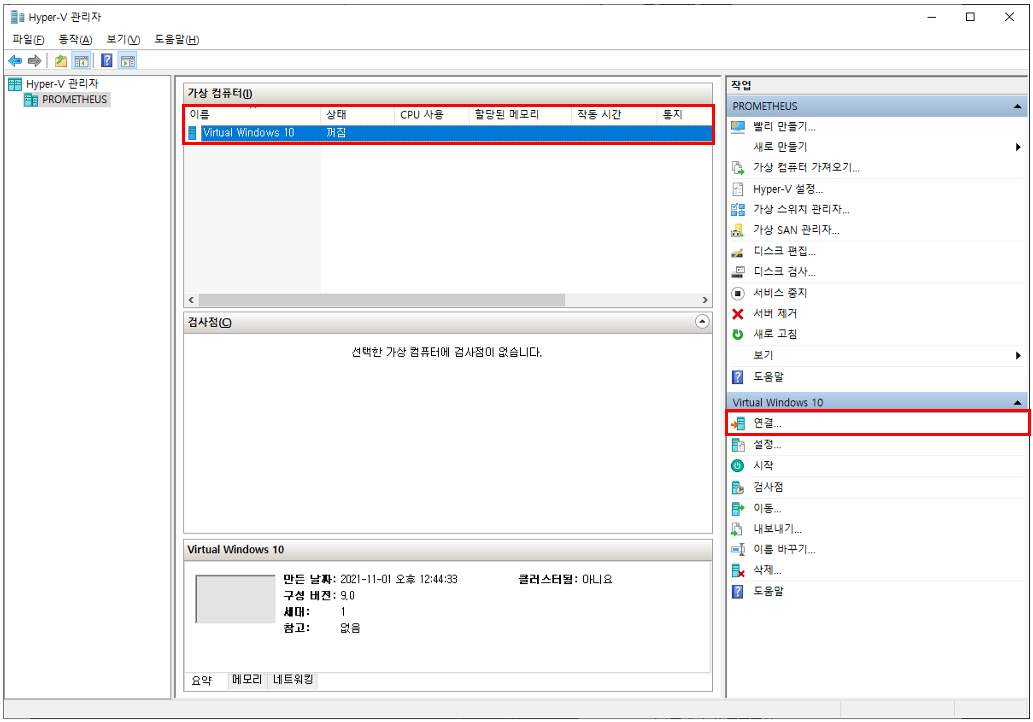Click the green 시작 power icon
This screenshot has height=722, width=1033.
point(738,466)
